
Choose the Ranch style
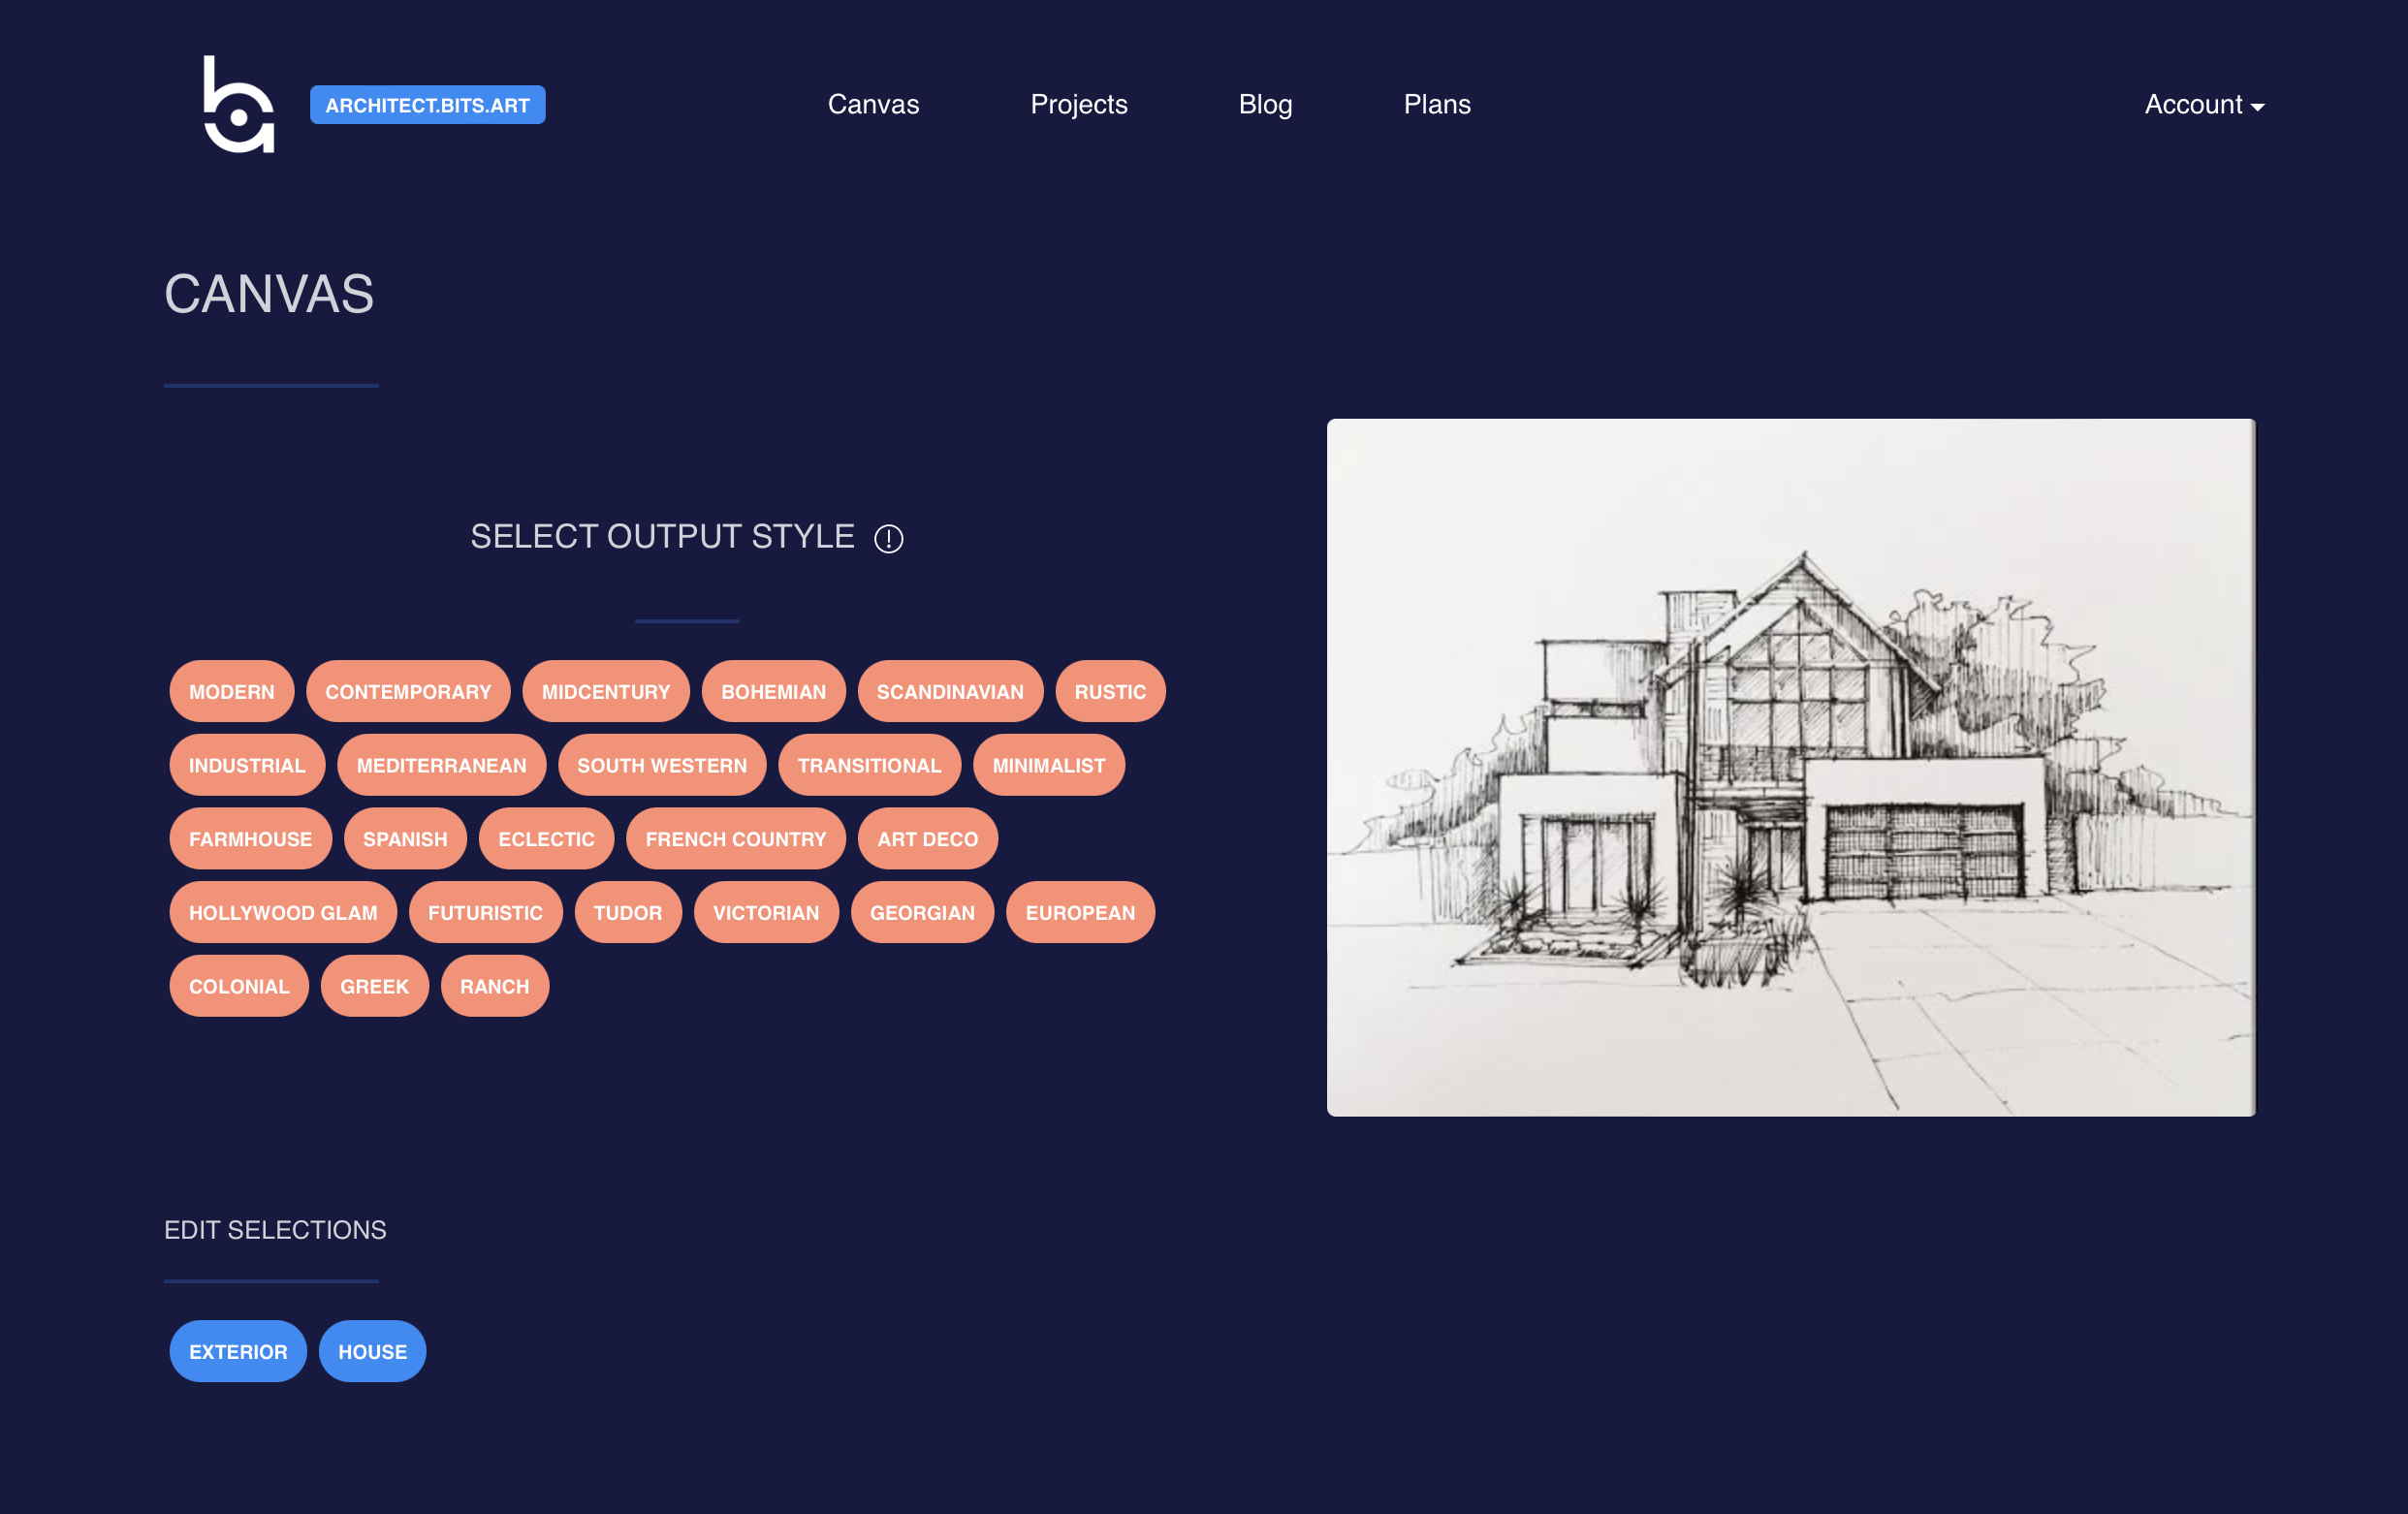point(494,987)
